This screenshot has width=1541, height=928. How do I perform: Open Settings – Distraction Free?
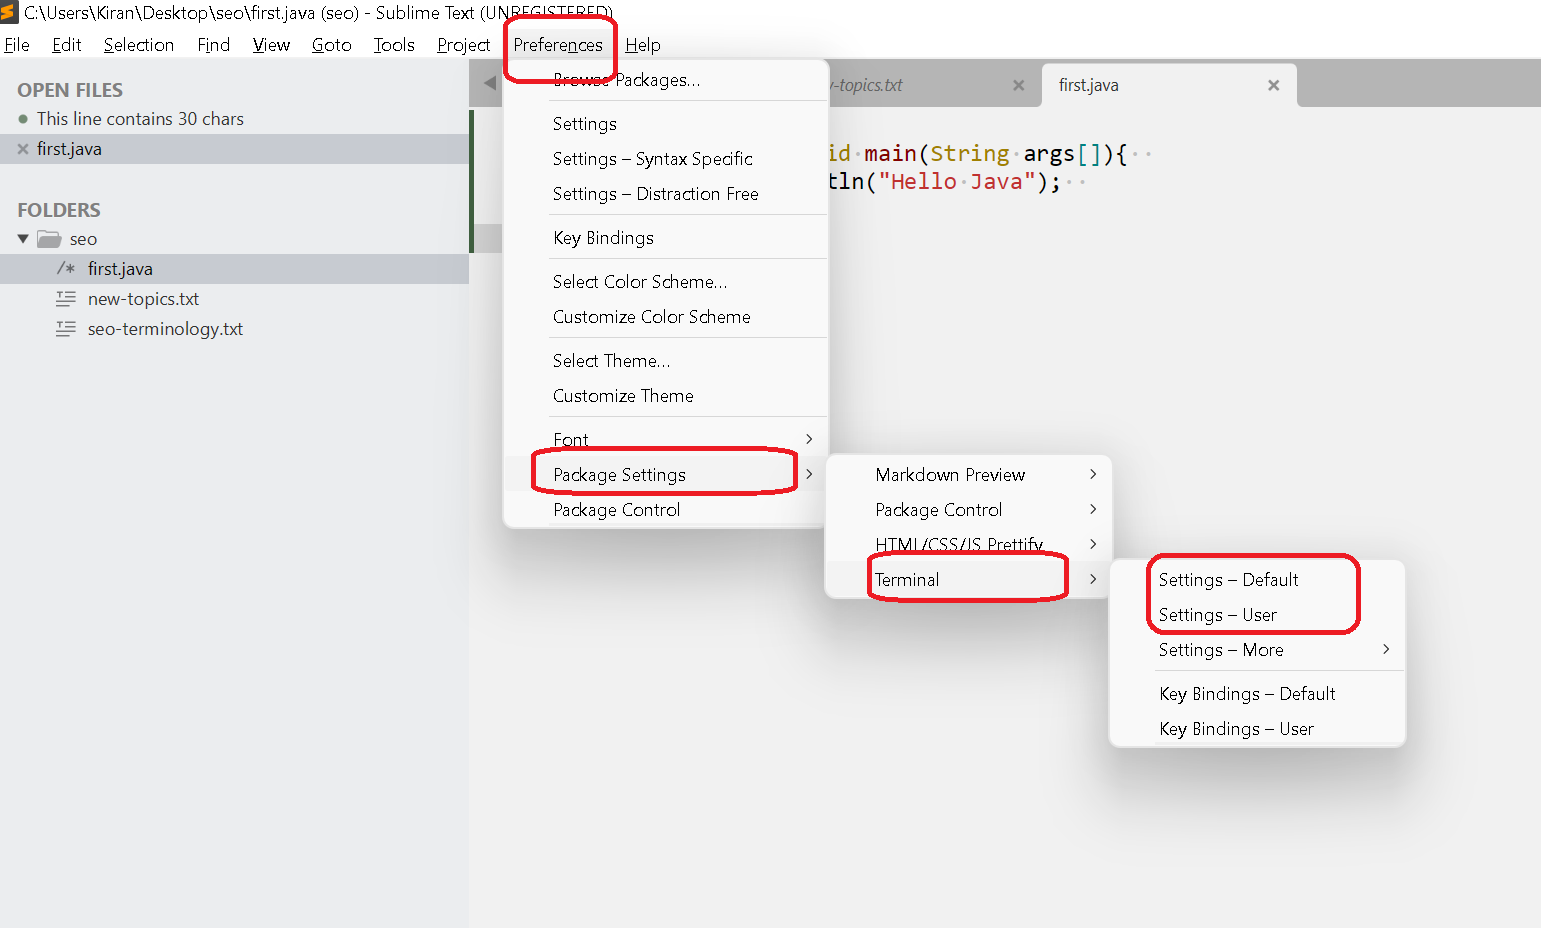[655, 193]
